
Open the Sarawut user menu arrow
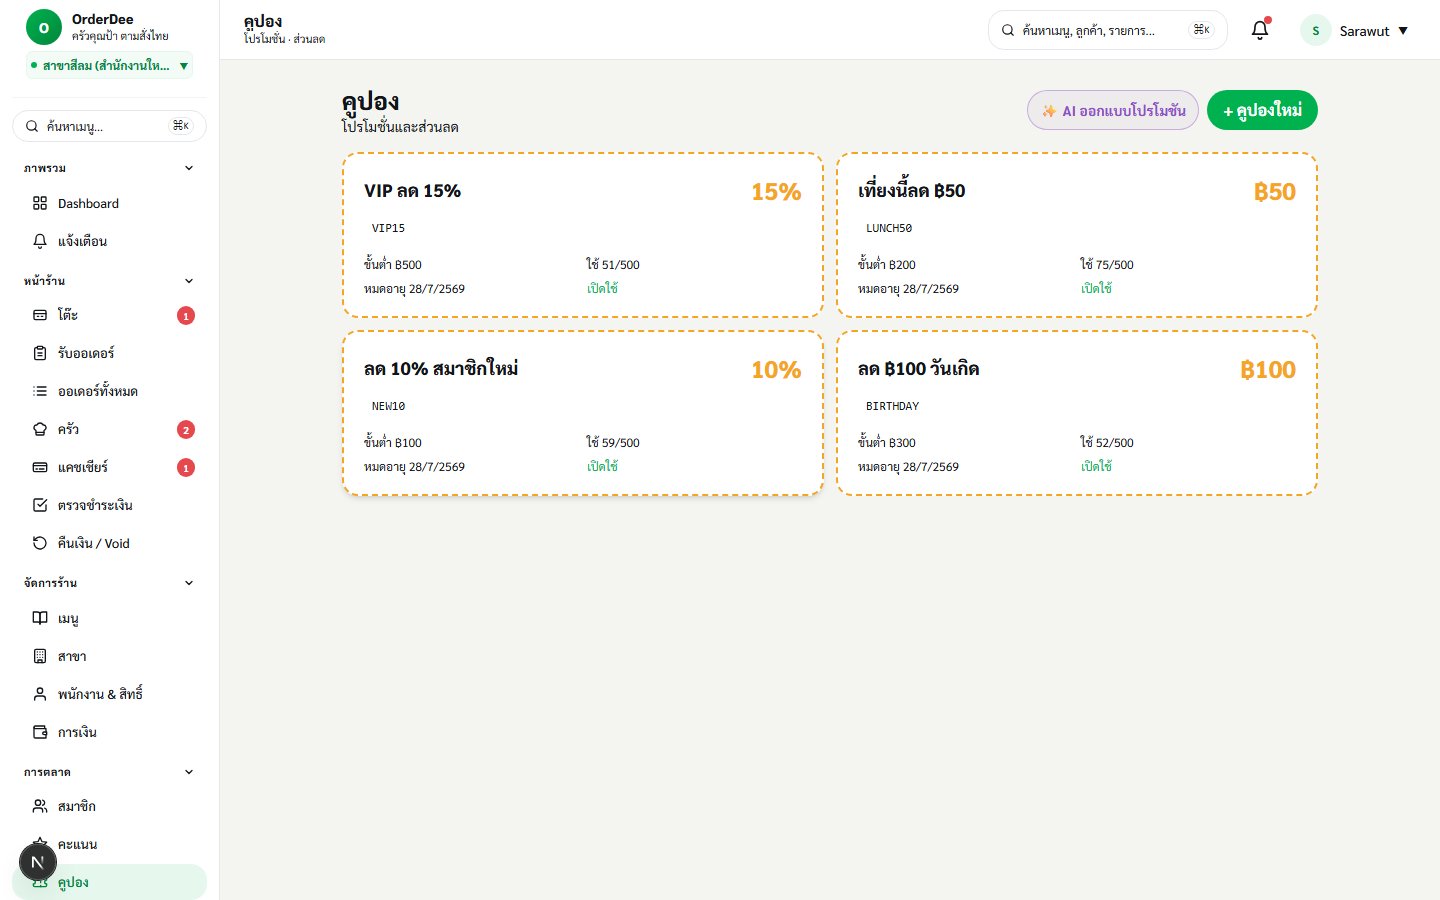1403,31
